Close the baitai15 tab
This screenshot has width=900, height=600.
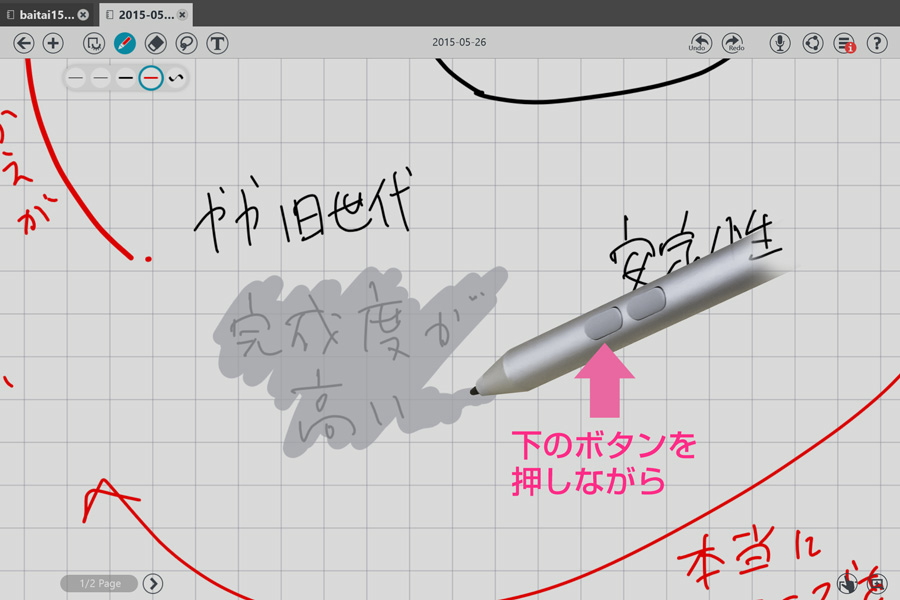point(83,15)
